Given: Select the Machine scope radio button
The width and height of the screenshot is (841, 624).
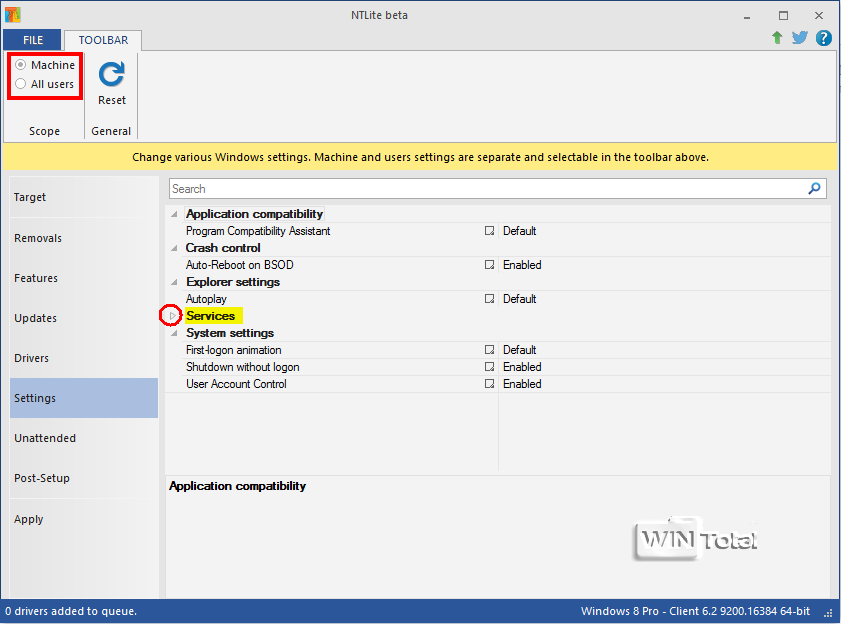Looking at the screenshot, I should click(20, 65).
